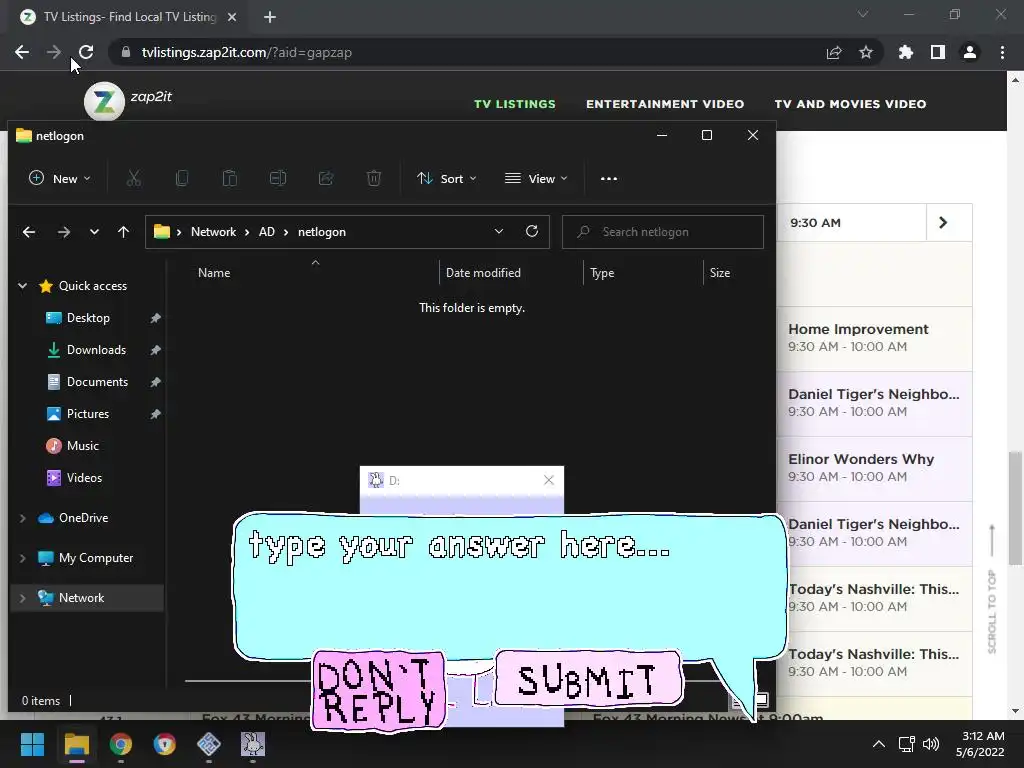Open the Elinor Wonders Why listing

[874, 468]
